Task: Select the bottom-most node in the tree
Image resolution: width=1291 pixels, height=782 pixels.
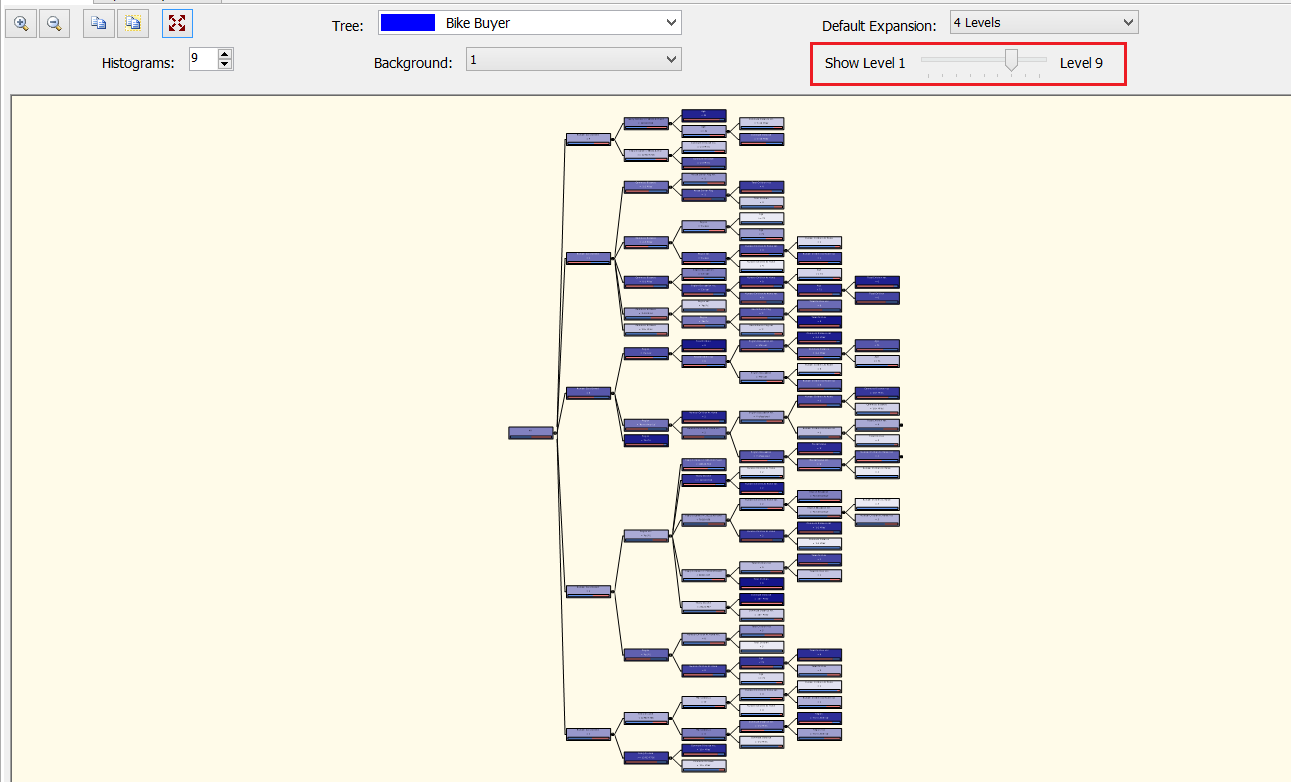Action: point(703,765)
